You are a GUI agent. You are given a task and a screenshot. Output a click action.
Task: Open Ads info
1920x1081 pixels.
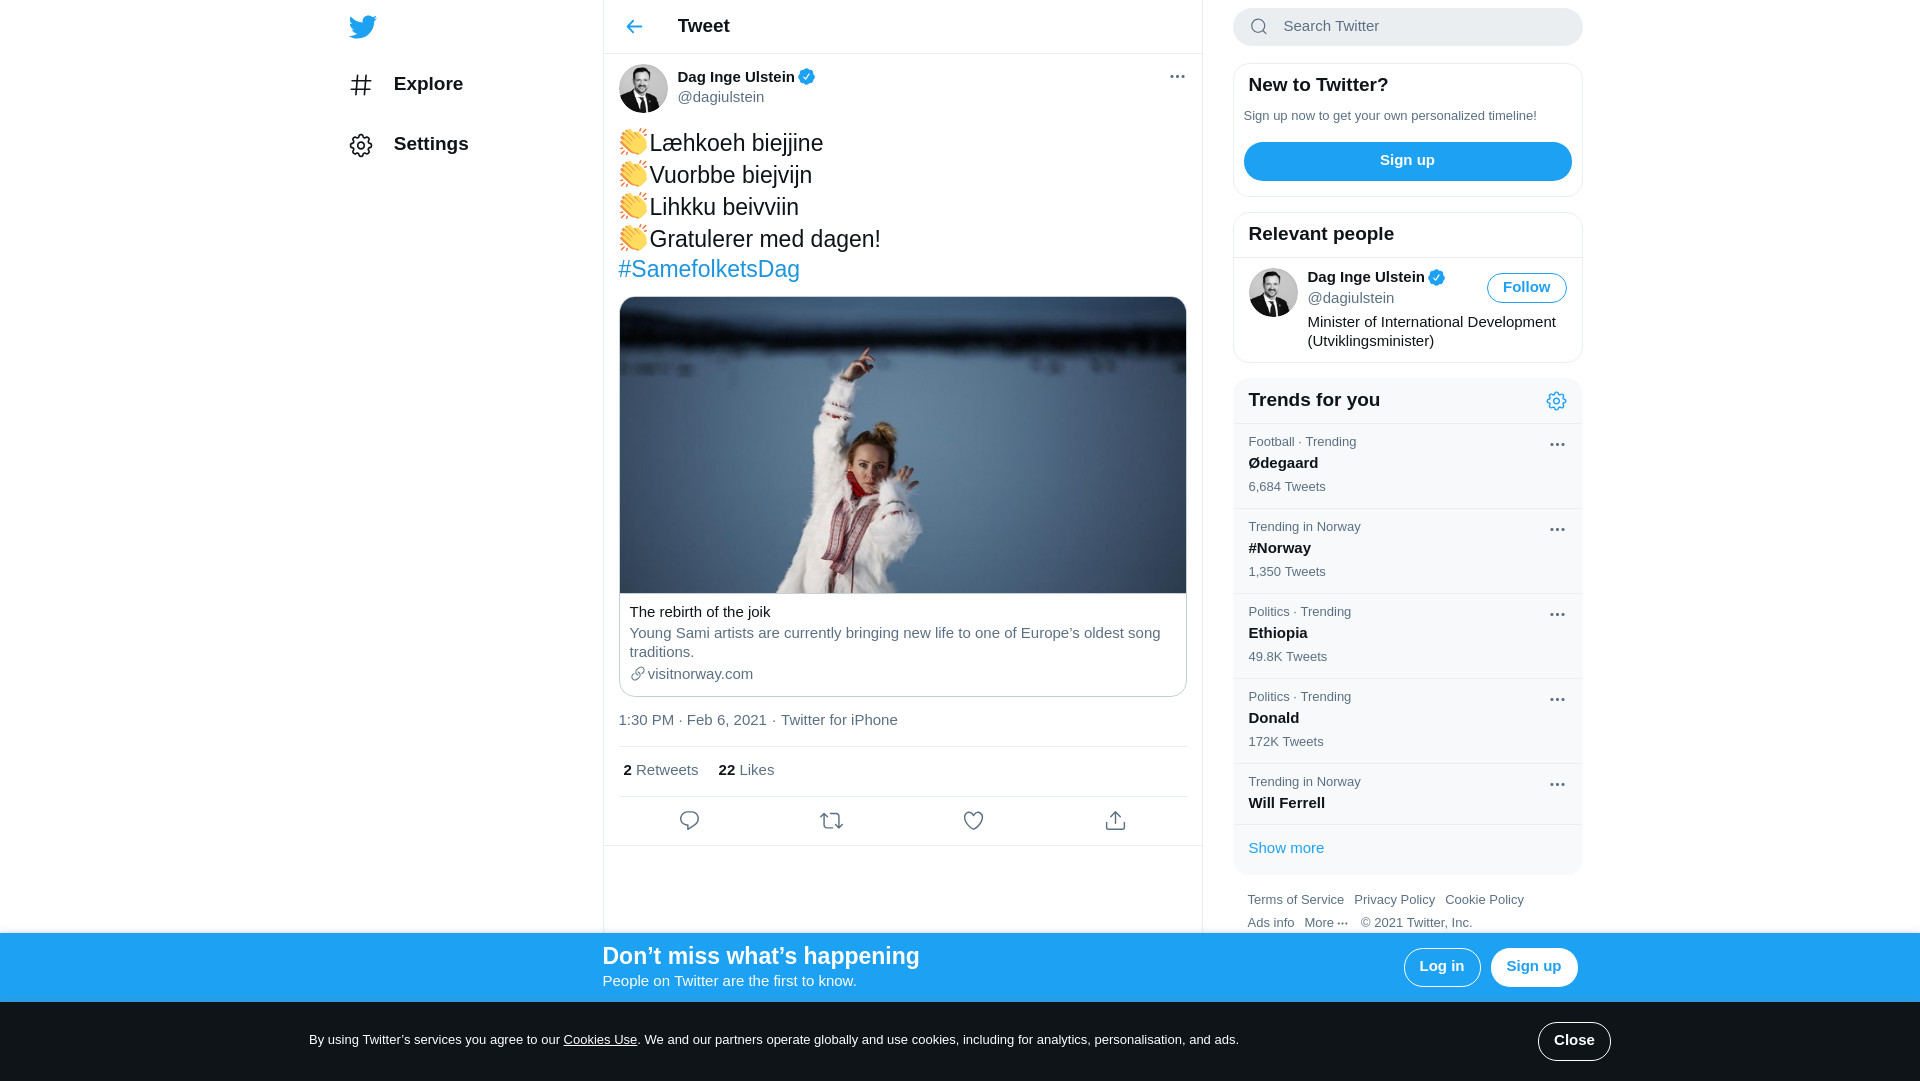click(x=1270, y=923)
